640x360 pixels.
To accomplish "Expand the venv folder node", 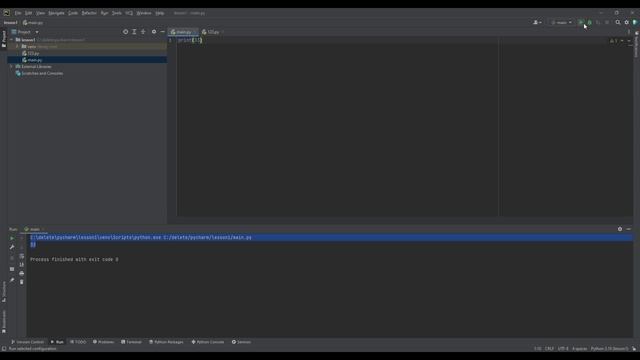I will (x=17, y=47).
